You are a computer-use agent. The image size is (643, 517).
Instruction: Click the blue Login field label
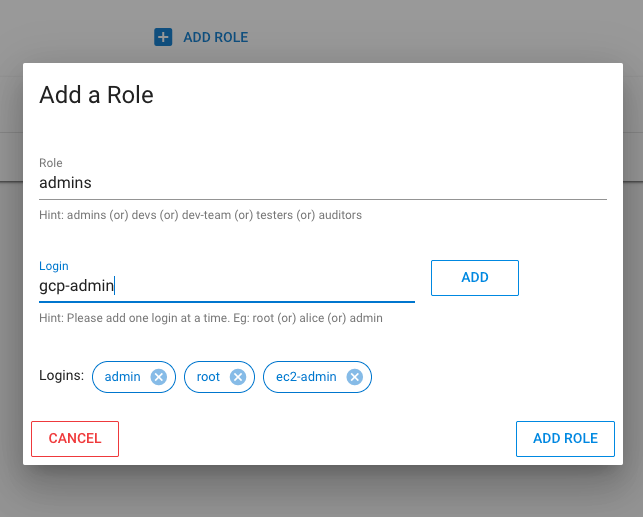(x=53, y=266)
